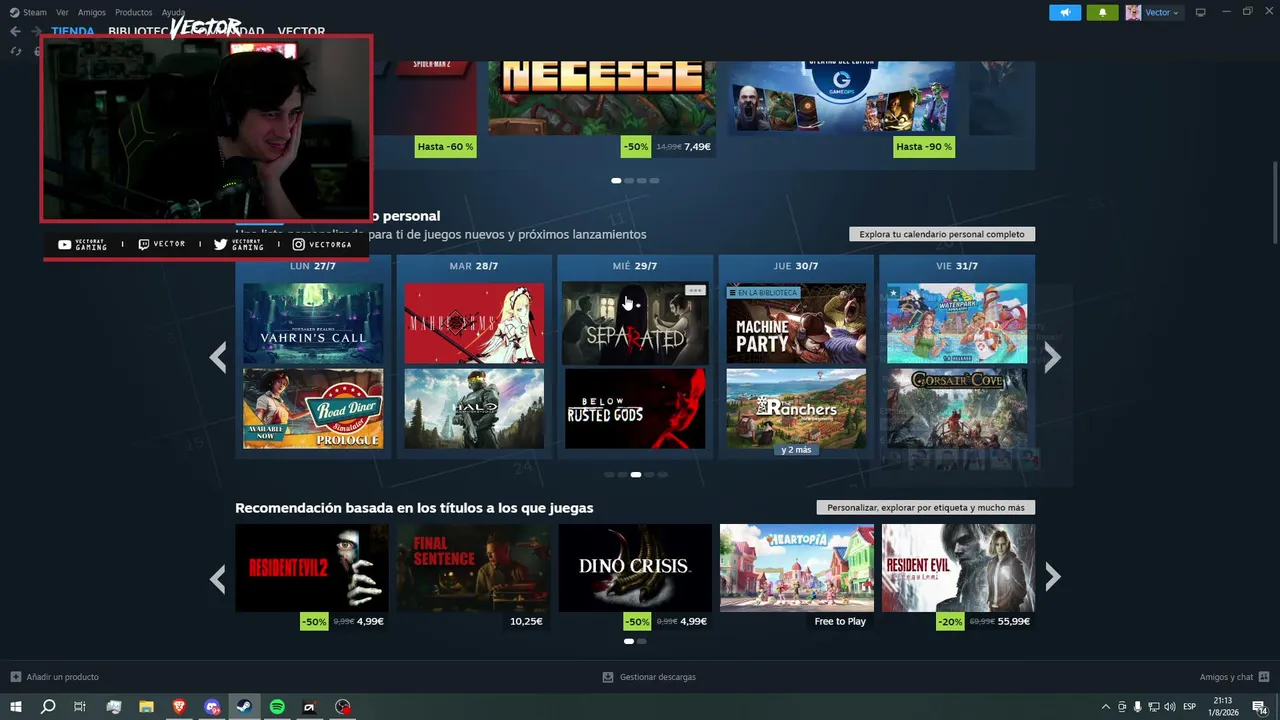Open Windows search from the taskbar
The image size is (1280, 720).
coord(47,707)
